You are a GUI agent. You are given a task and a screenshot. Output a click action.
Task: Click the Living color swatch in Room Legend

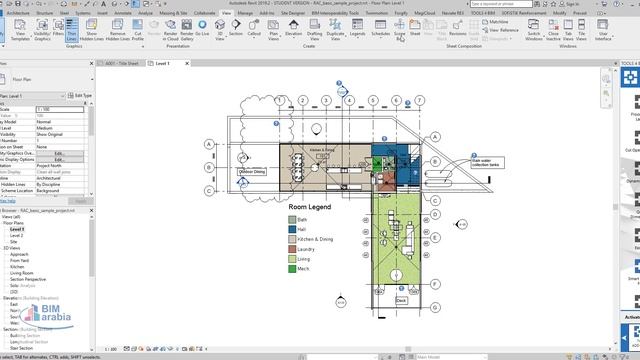[x=292, y=259]
